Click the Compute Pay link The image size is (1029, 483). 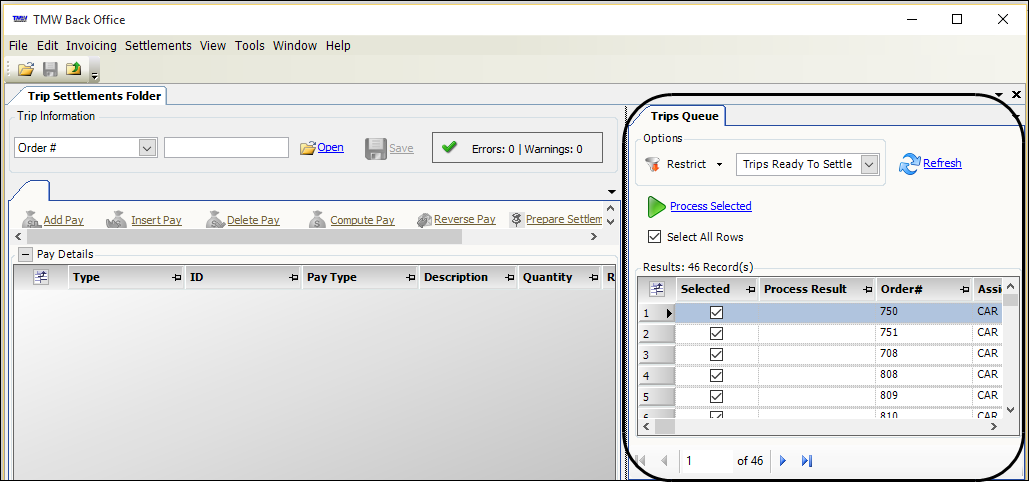click(x=362, y=220)
